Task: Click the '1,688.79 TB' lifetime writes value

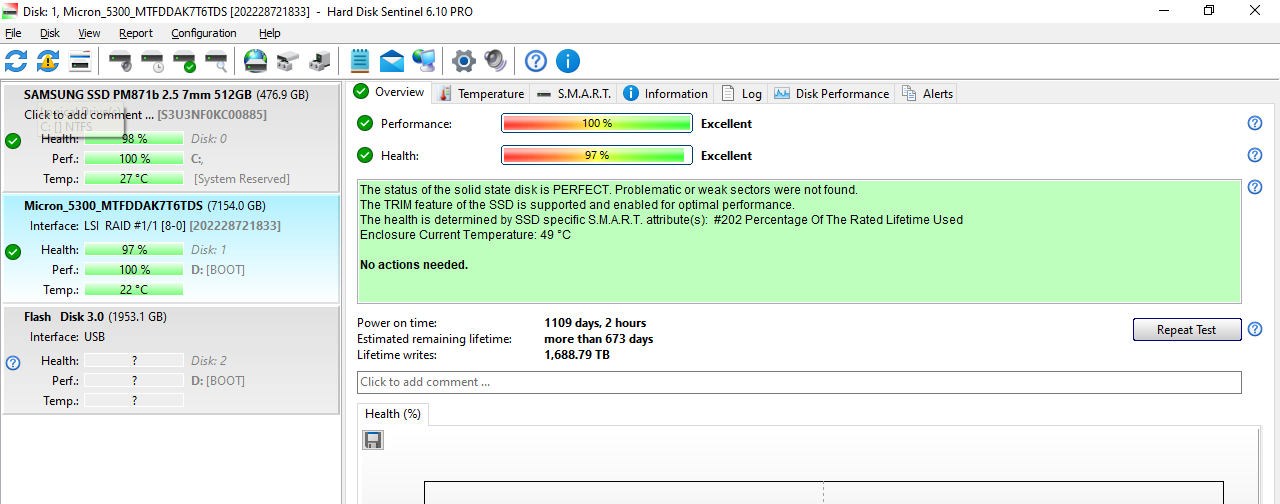Action: pos(577,355)
